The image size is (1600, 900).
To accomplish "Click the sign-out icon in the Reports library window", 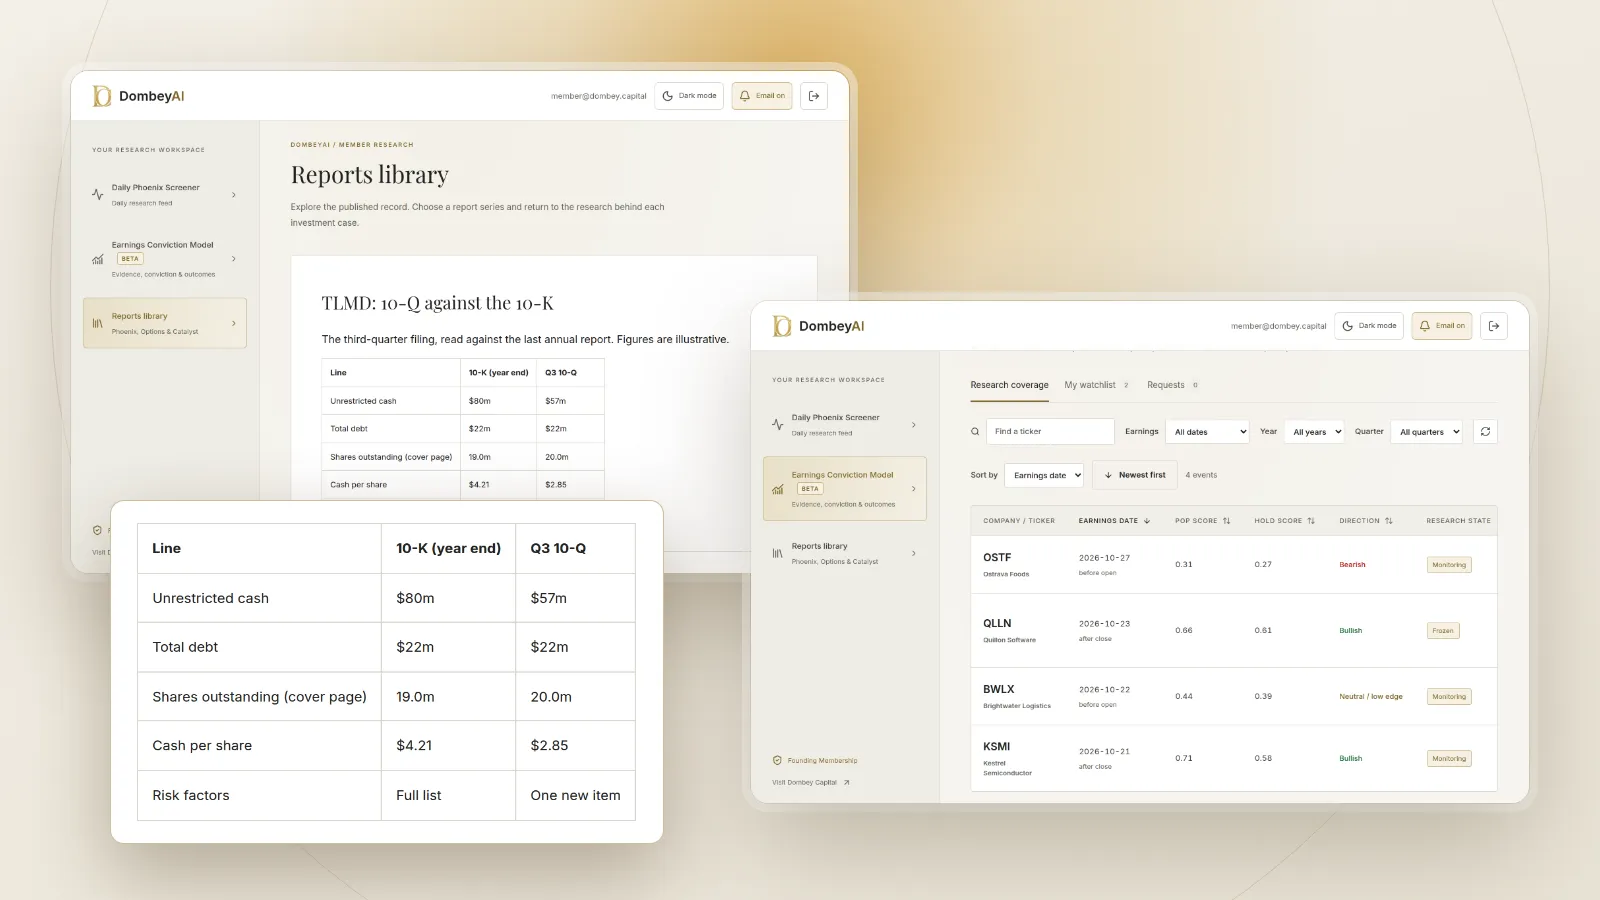I will pos(814,96).
